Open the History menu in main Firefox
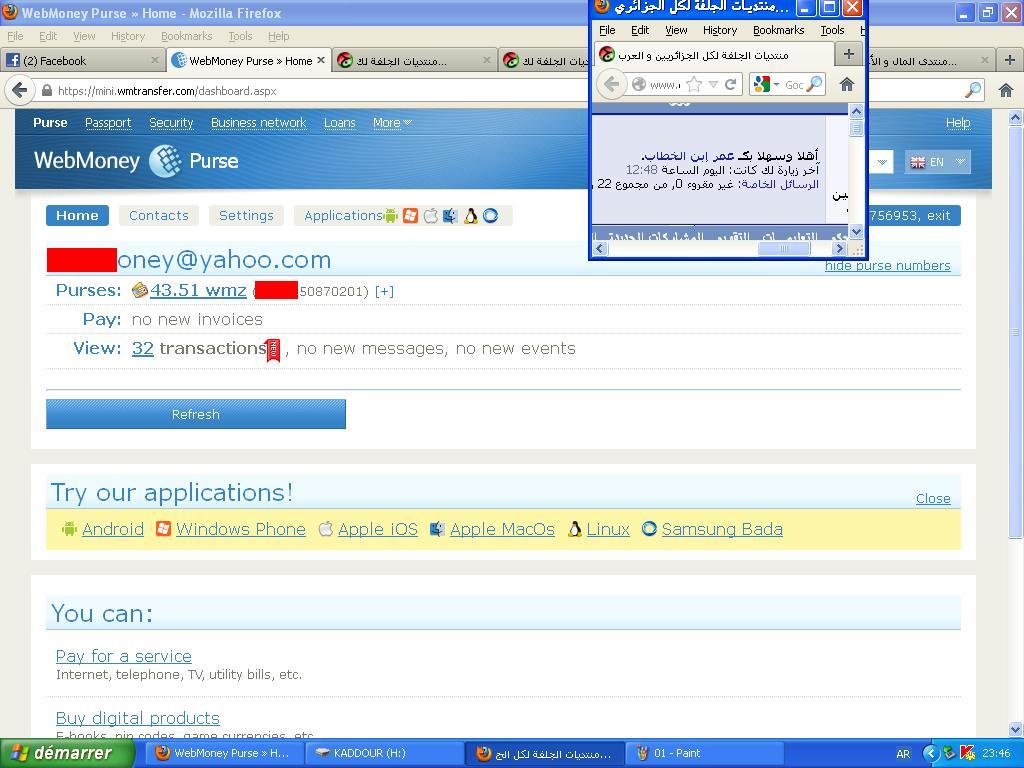 (x=127, y=36)
